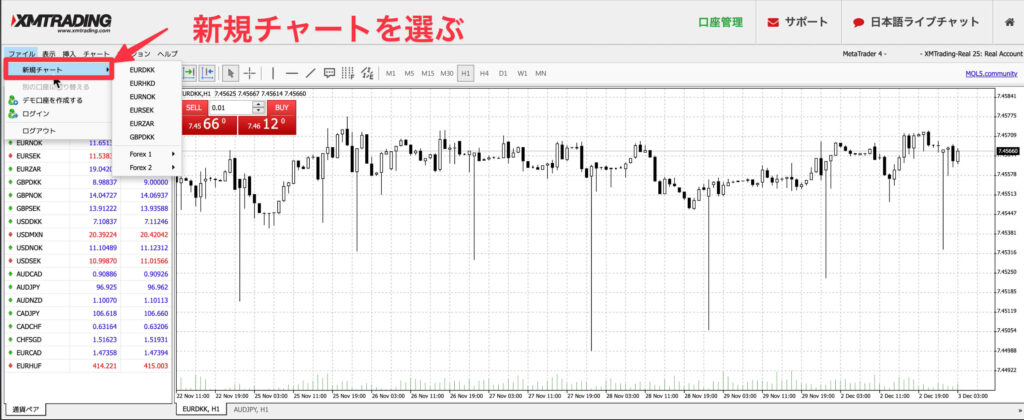Switch timeframe to MN
Screen dimensions: 1024x420
pos(541,73)
